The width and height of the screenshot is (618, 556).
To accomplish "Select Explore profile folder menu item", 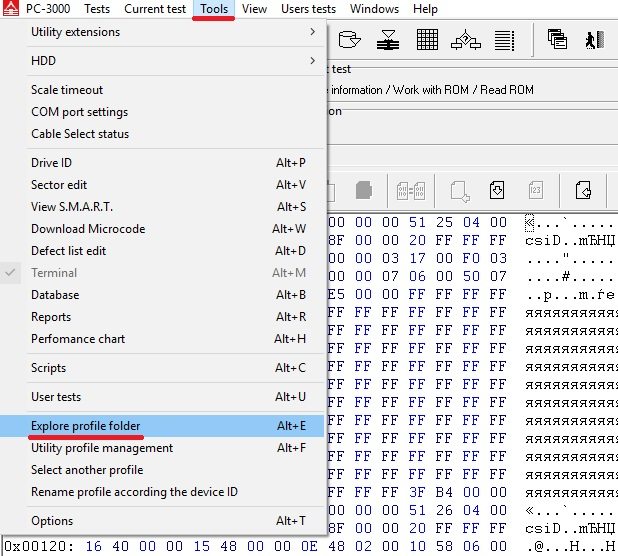I will click(87, 426).
